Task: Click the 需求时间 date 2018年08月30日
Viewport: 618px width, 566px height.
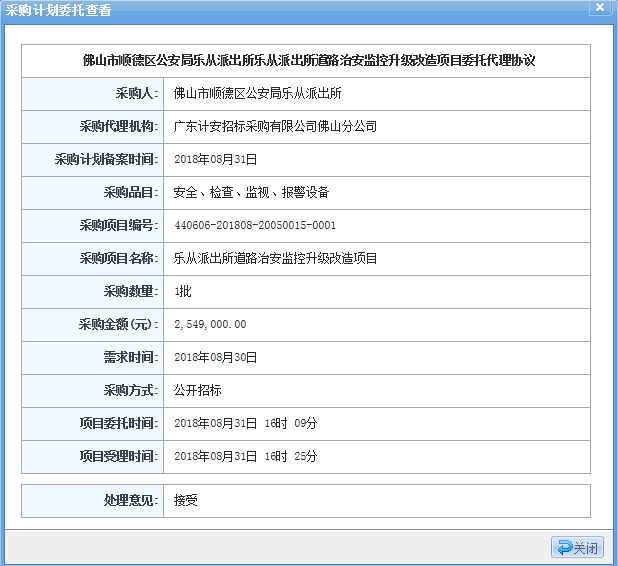Action: (216, 357)
